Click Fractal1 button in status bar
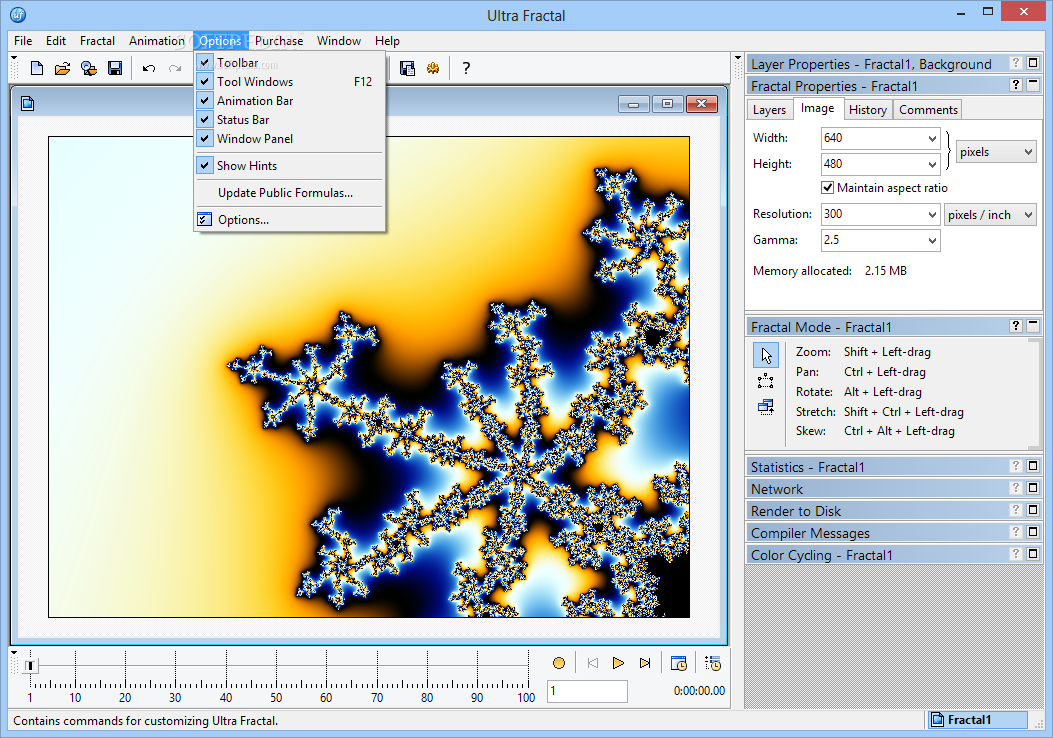This screenshot has height=738, width=1053. (x=977, y=720)
